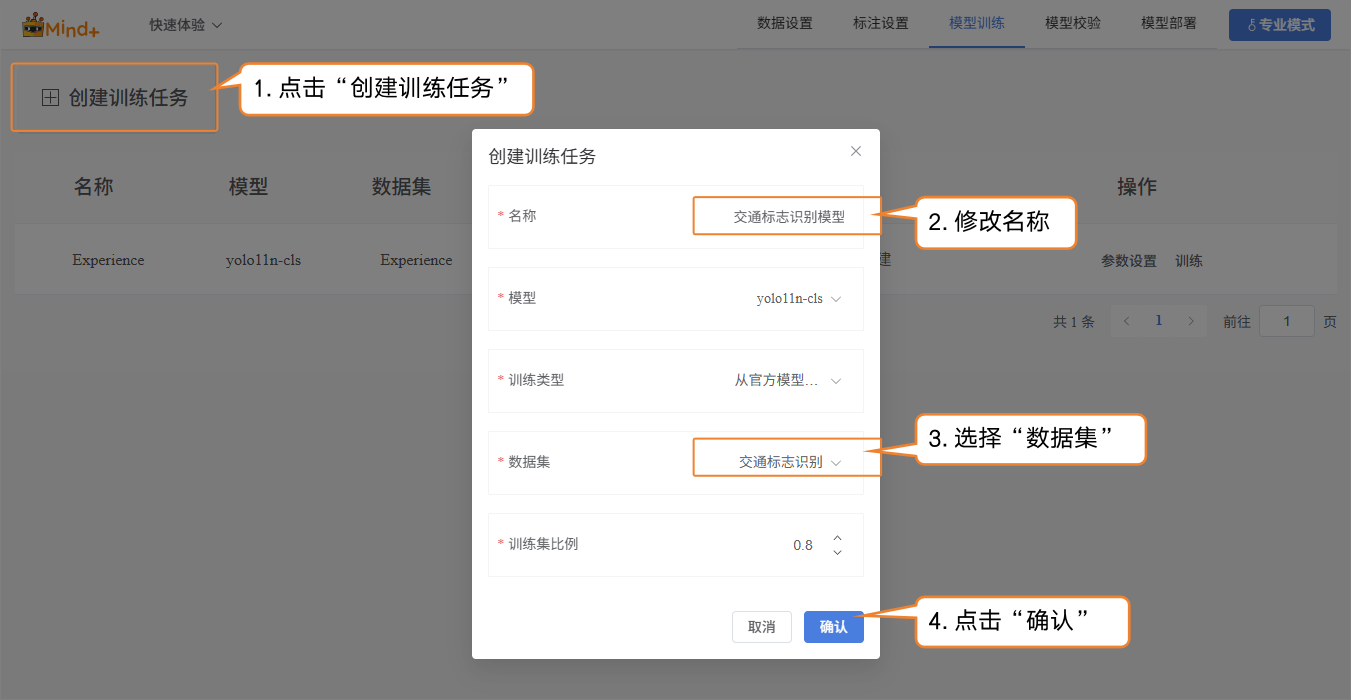Close the 创建训练任务 dialog with X
This screenshot has height=700, width=1351.
click(855, 151)
